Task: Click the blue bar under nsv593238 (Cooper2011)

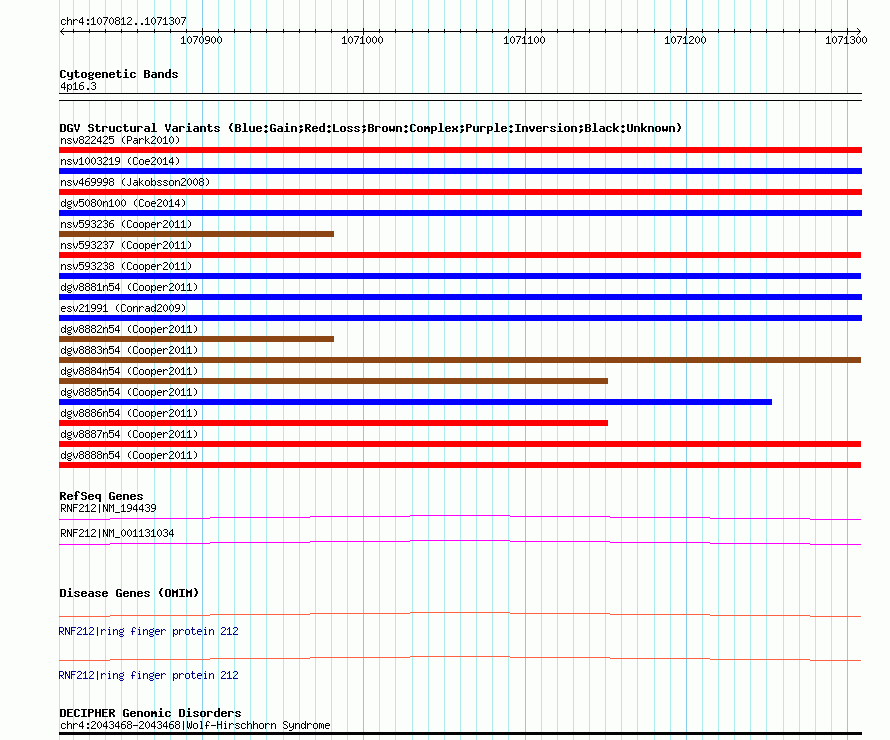Action: pos(460,276)
